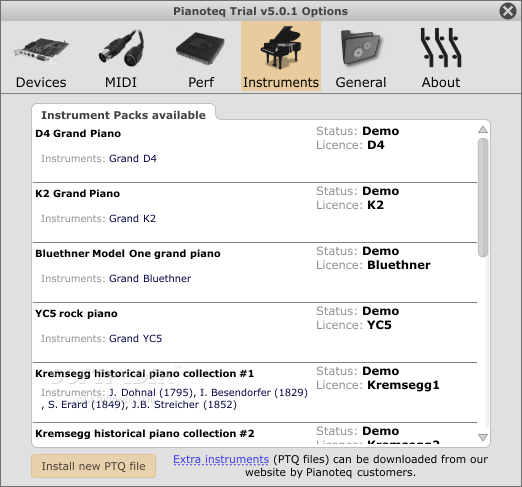522x487 pixels.
Task: Click the Licence value Bluethner
Action: (x=399, y=265)
